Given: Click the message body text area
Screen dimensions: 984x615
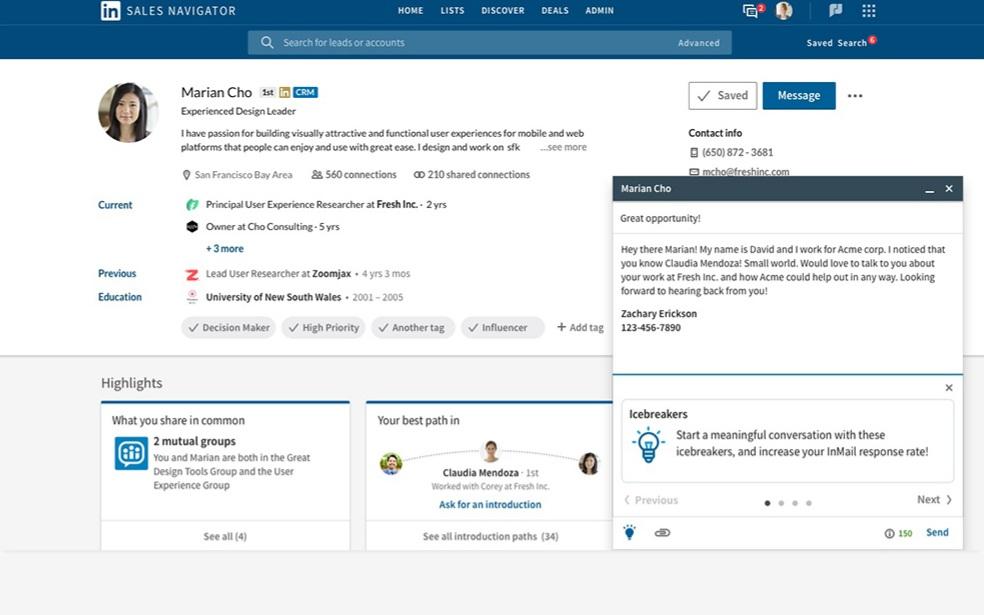Looking at the screenshot, I should (x=788, y=304).
